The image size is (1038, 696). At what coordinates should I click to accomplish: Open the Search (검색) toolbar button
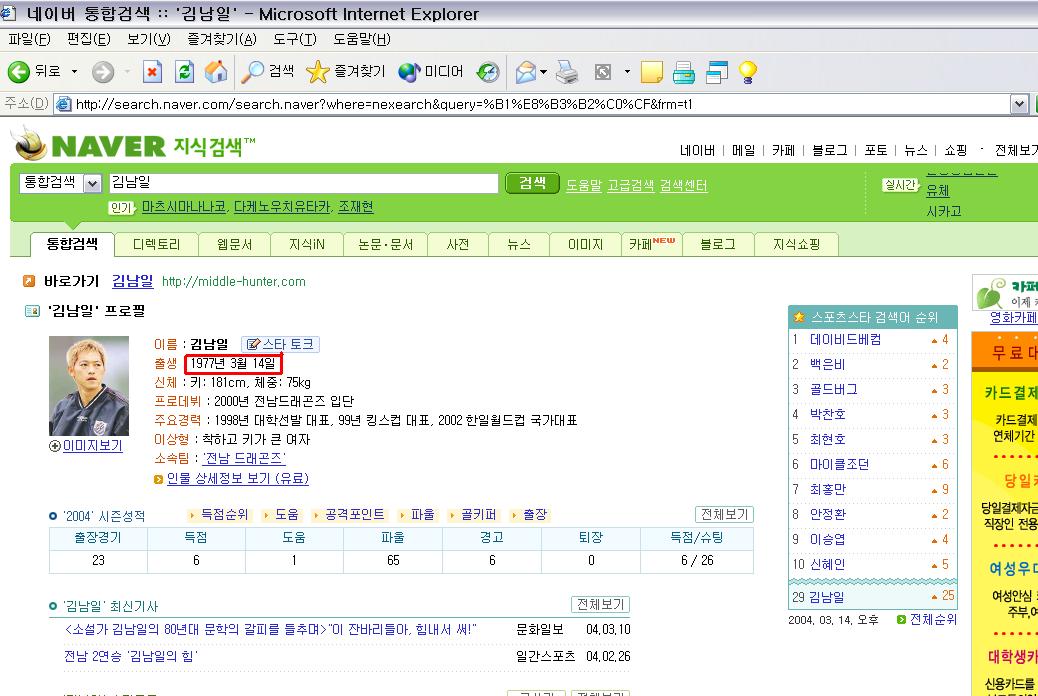[267, 72]
